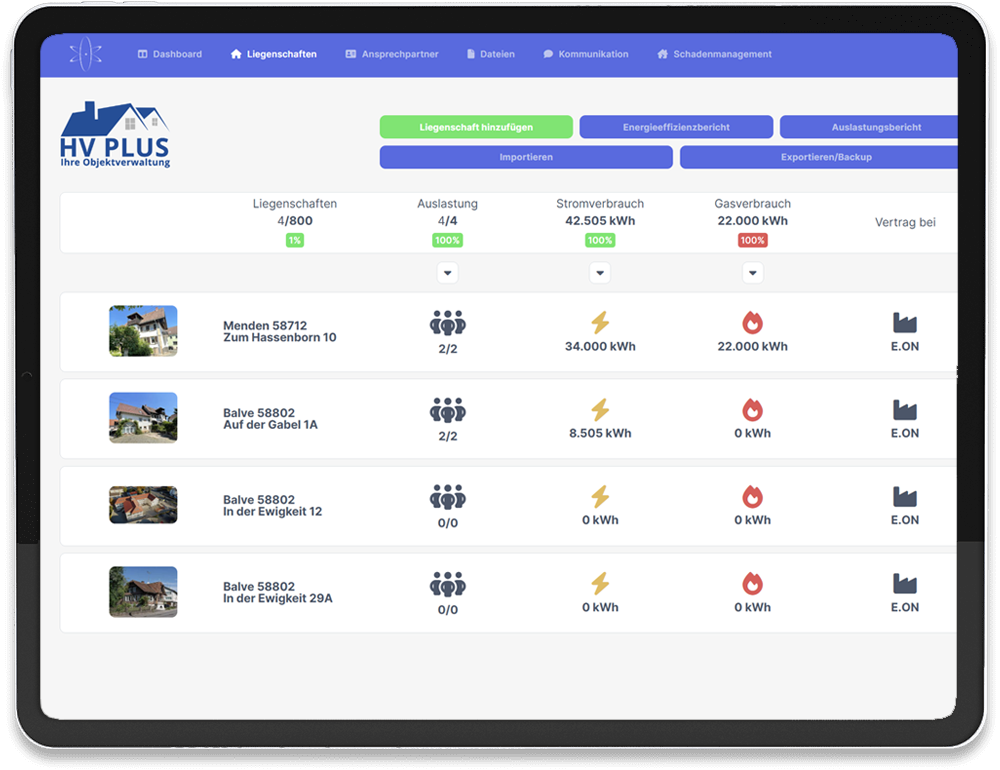Click the HV PLUS house logo
Viewport: 1000px width, 770px height.
tap(115, 135)
